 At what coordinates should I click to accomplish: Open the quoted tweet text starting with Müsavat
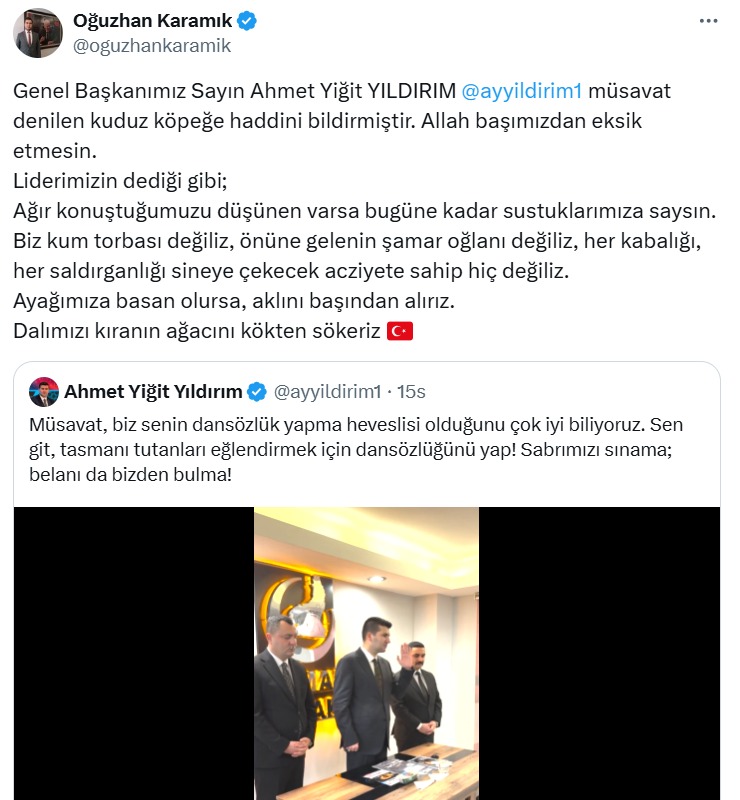[x=356, y=449]
